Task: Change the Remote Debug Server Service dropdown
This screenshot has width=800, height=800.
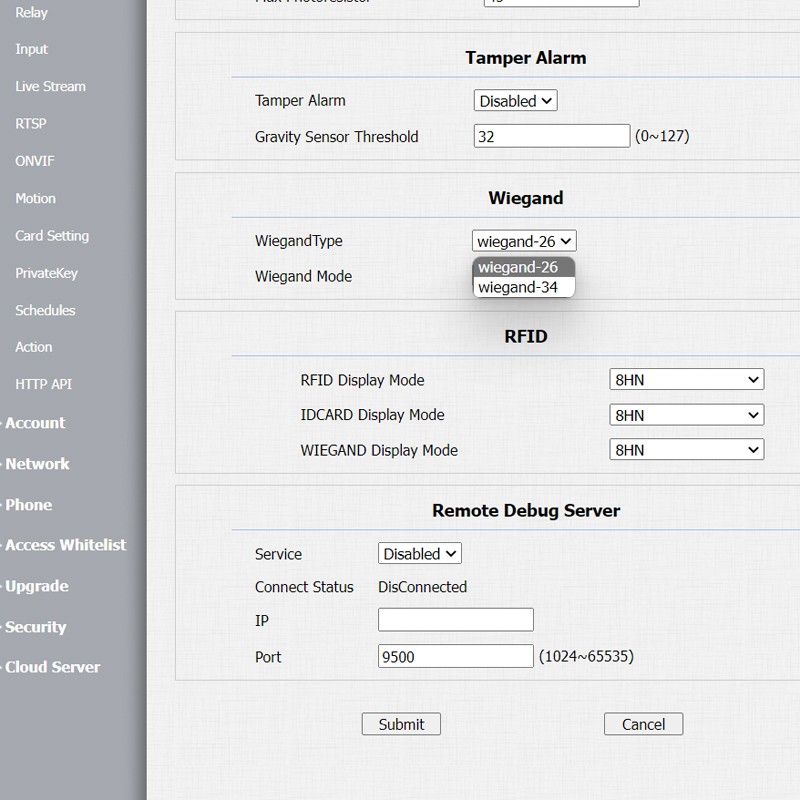Action: coord(420,554)
